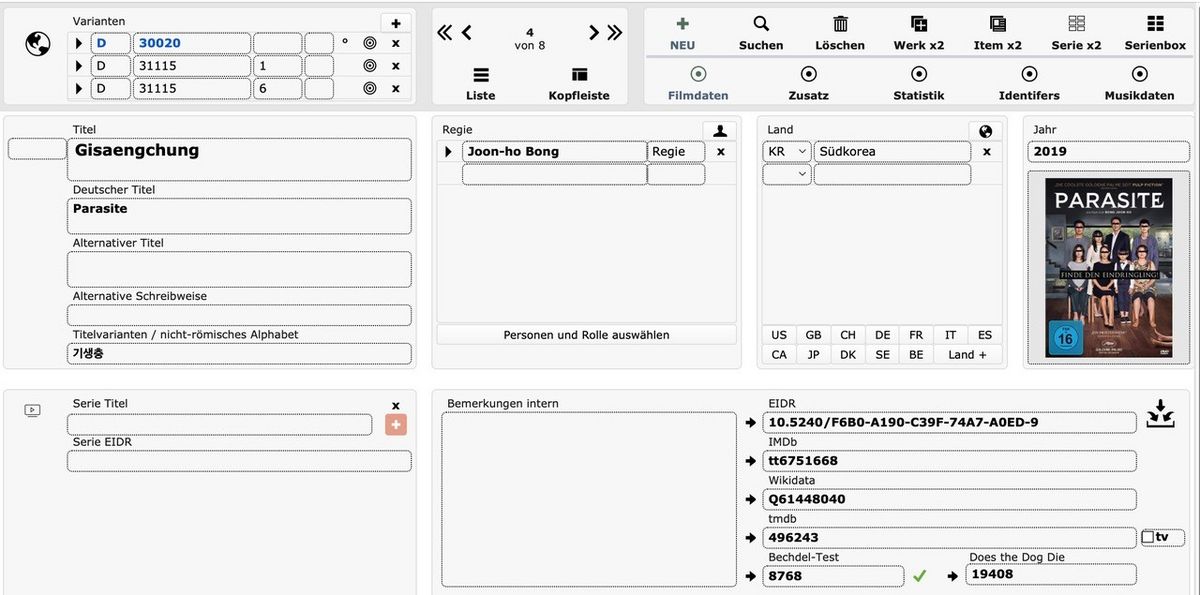The width and height of the screenshot is (1200, 595).
Task: Expand the first variant row 30020 triangle
Action: pyautogui.click(x=78, y=43)
